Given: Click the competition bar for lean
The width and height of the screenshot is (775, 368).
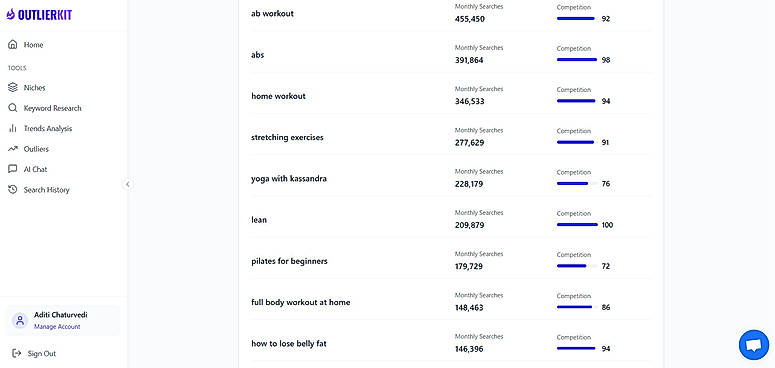Looking at the screenshot, I should click(577, 225).
